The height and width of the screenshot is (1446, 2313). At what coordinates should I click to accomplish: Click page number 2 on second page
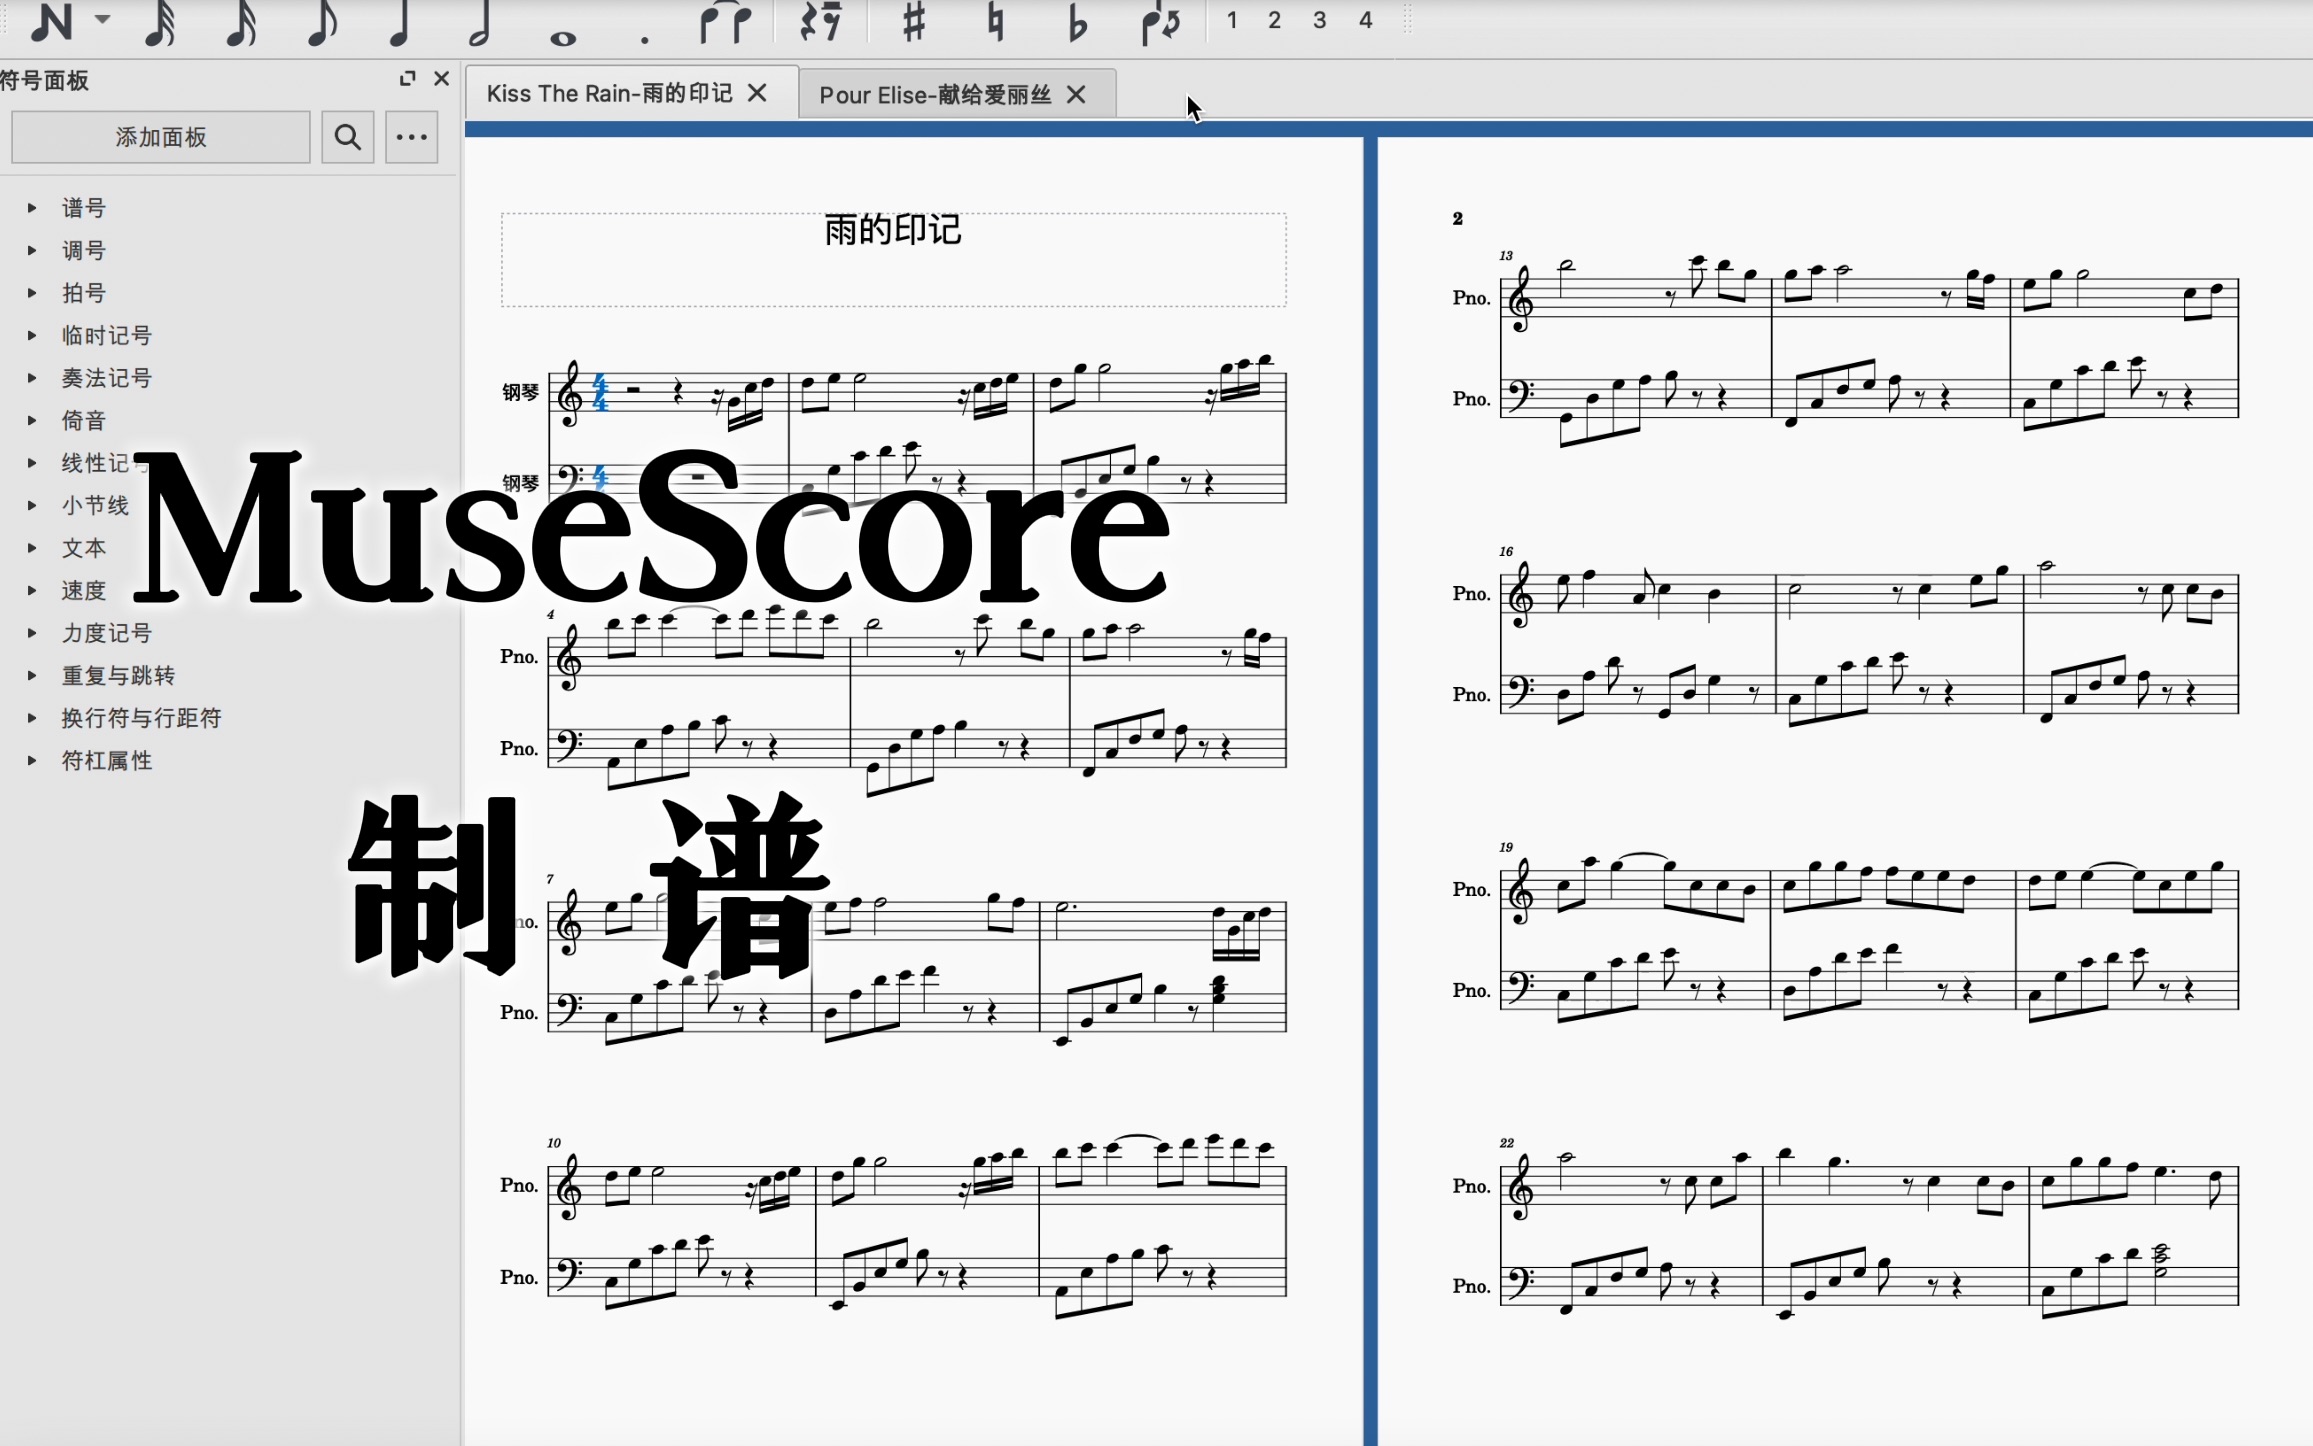point(1458,218)
